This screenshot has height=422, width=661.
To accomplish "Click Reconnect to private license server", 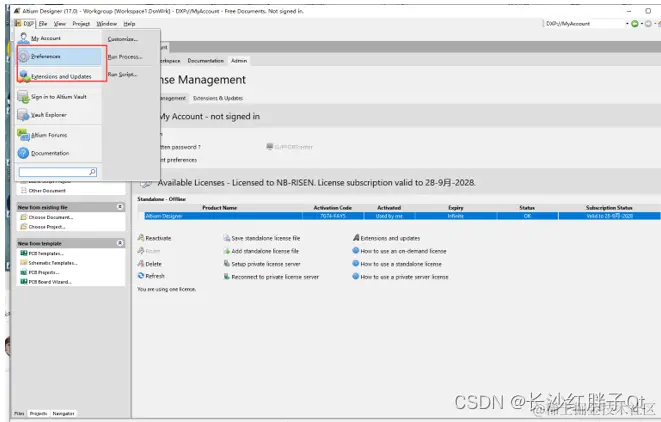I will point(275,277).
